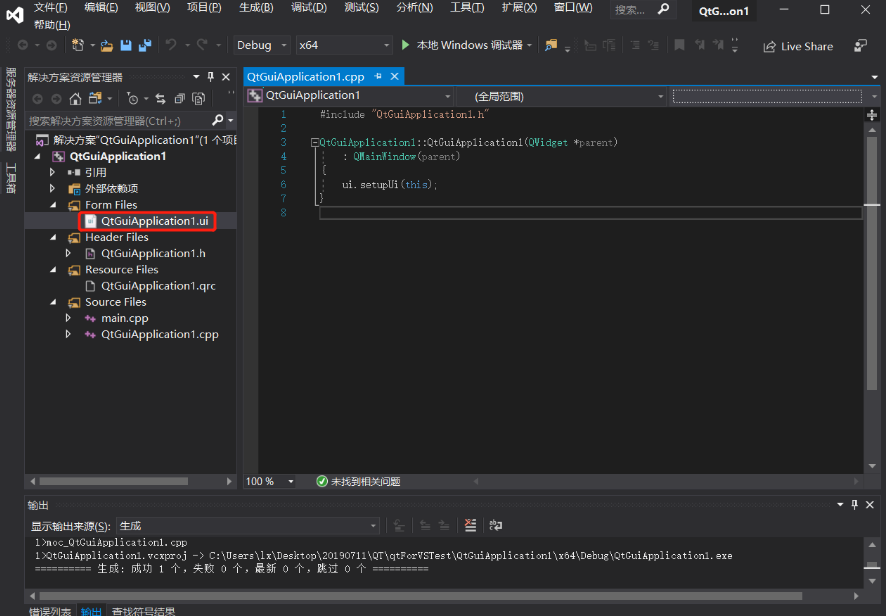
Task: Go to previous bookmark icon
Action: pos(700,45)
